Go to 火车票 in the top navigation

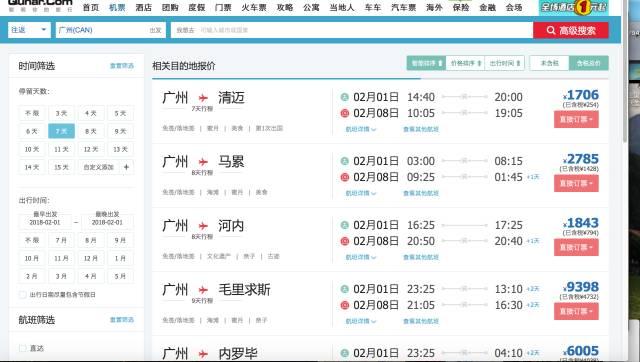pos(253,7)
